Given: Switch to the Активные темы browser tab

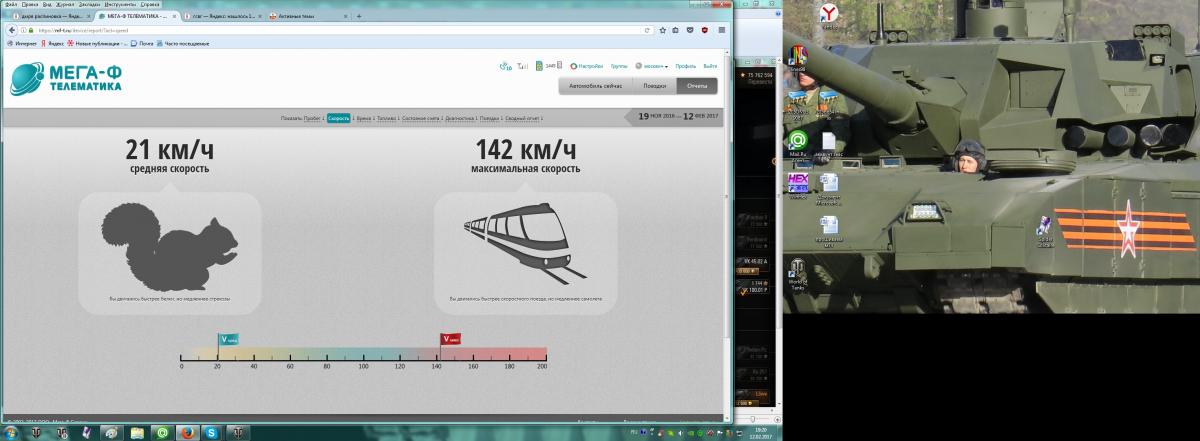Looking at the screenshot, I should click(310, 17).
